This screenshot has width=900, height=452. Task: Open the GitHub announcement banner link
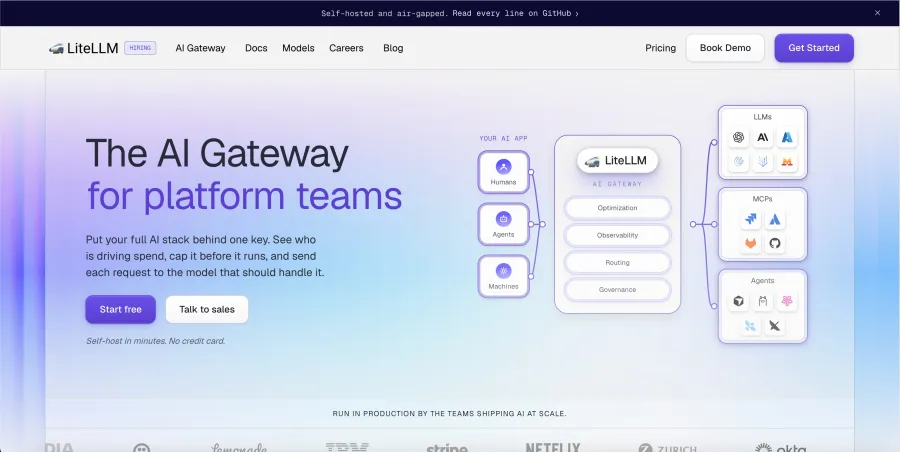449,13
